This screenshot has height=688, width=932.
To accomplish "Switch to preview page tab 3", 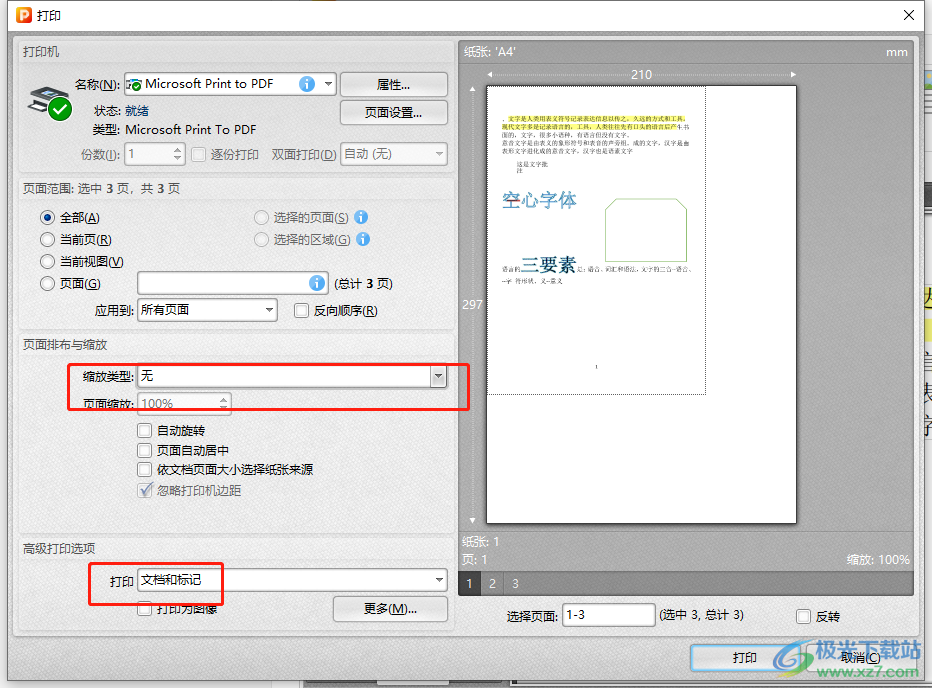I will [515, 583].
